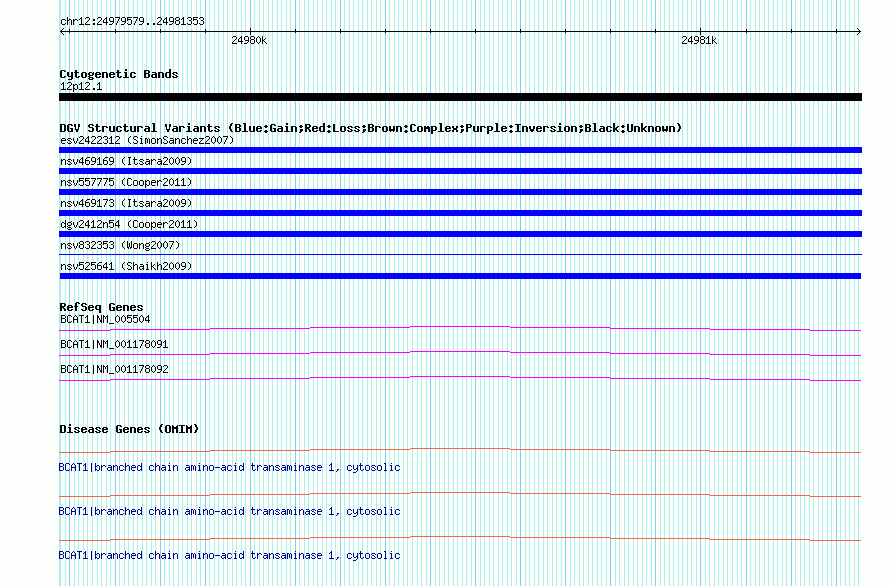Image resolution: width=890 pixels, height=586 pixels.
Task: Click the 12p12.1 band label
Action: click(81, 86)
